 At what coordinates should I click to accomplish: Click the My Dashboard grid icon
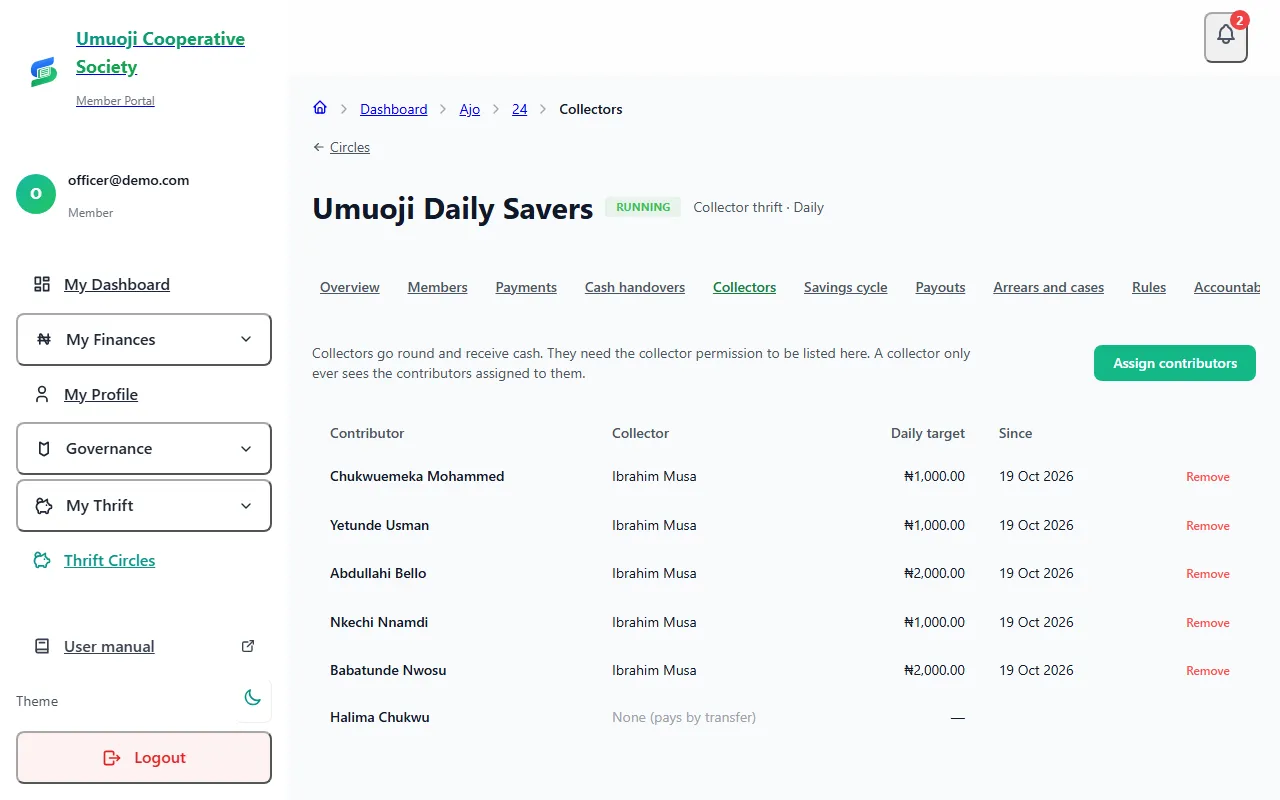tap(42, 284)
